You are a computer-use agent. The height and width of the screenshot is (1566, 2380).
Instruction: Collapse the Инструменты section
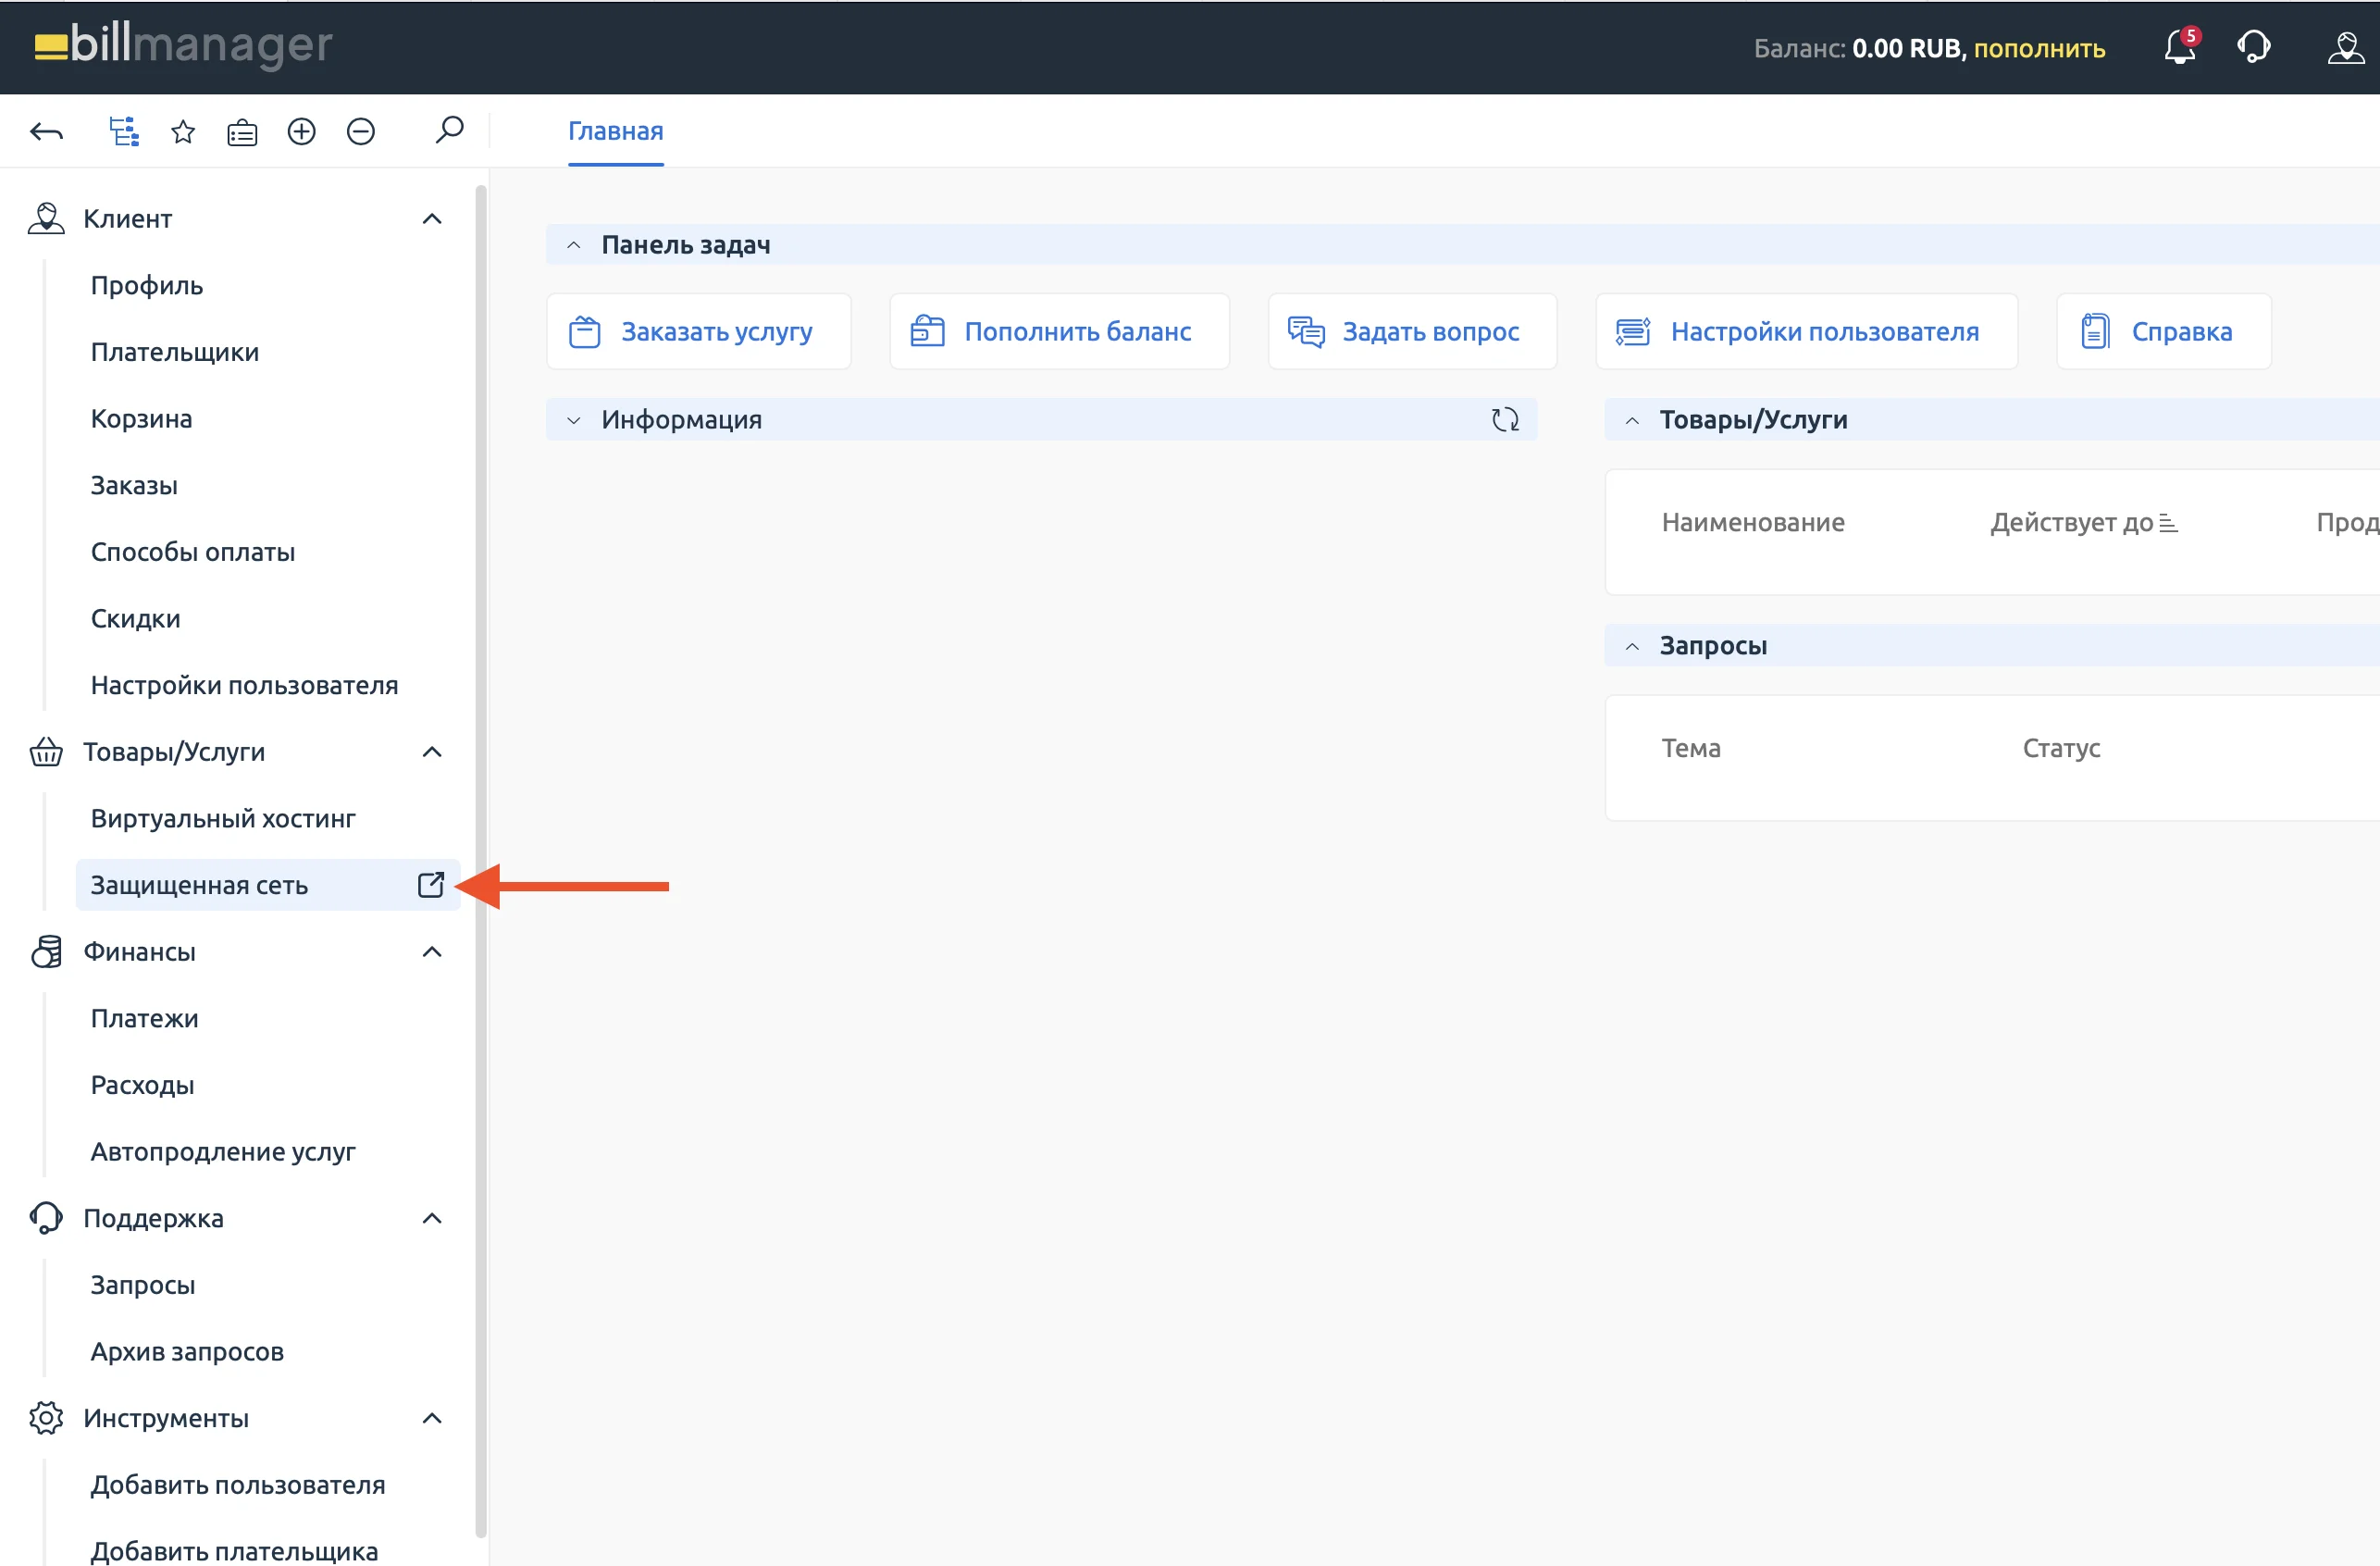(431, 1417)
